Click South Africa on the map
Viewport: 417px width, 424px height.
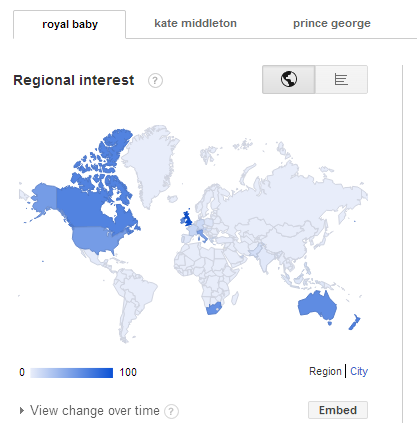point(213,309)
